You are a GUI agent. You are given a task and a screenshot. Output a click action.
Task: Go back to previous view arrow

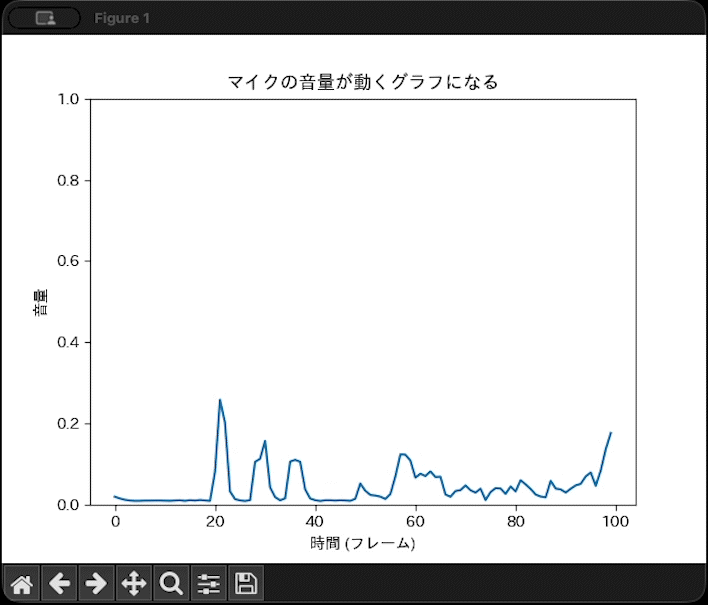tap(59, 583)
